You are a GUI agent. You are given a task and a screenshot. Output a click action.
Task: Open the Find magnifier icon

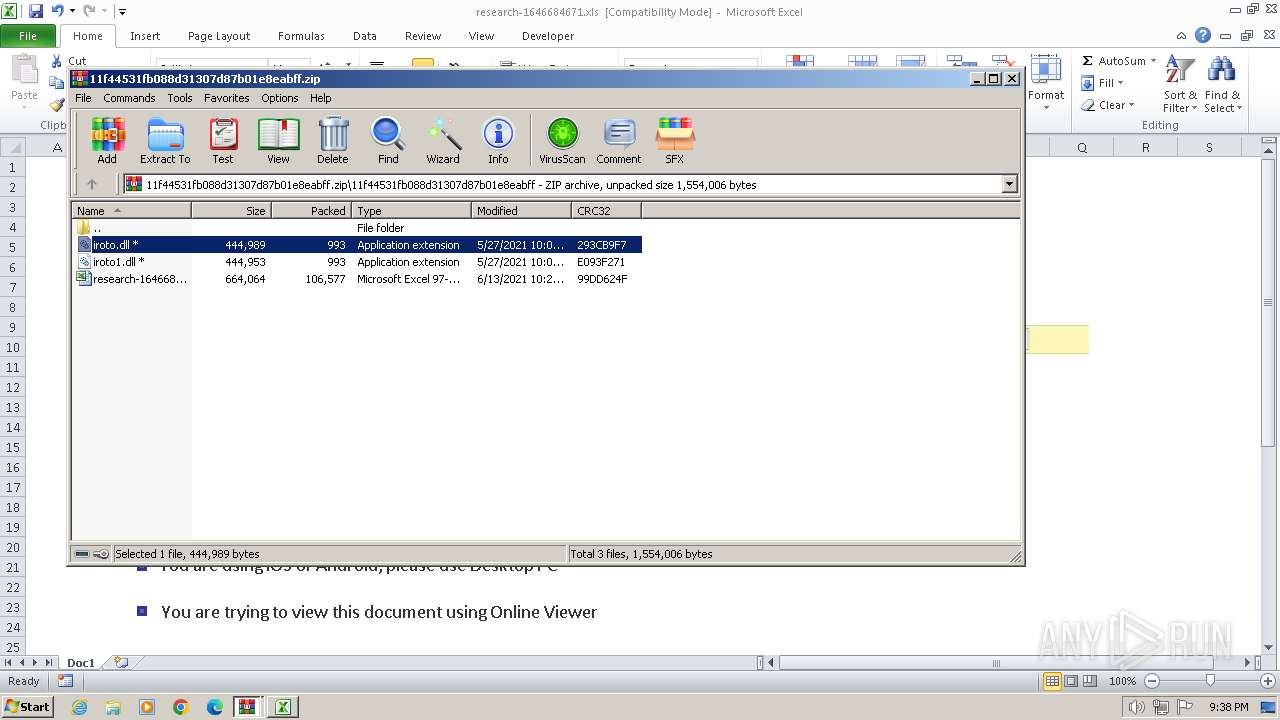(x=388, y=140)
